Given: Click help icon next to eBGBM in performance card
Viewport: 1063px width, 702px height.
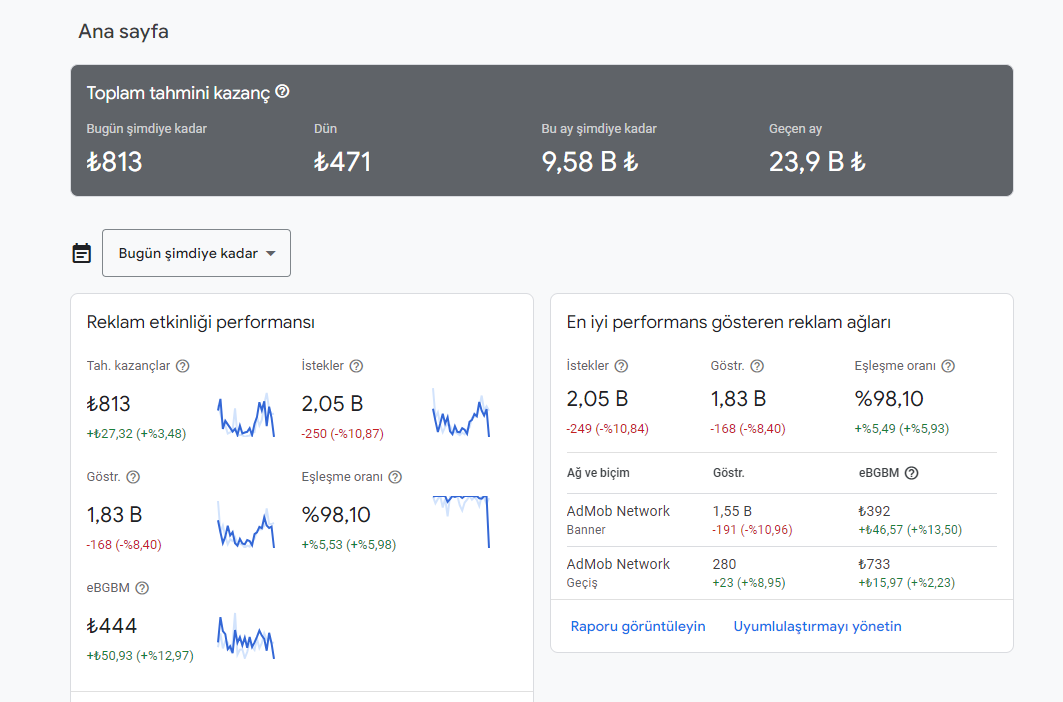Looking at the screenshot, I should [142, 588].
